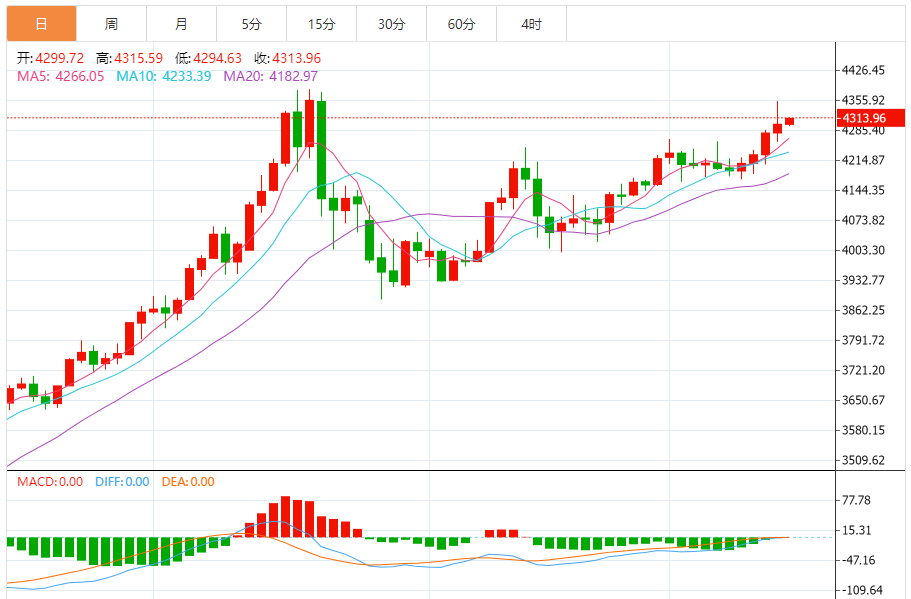Click the 4144.35 price axis label
This screenshot has height=599, width=911.
tap(863, 190)
